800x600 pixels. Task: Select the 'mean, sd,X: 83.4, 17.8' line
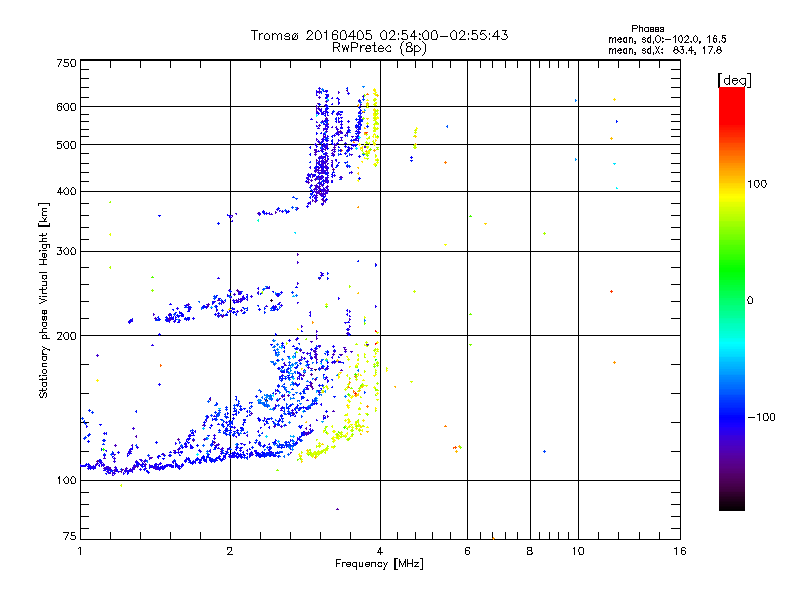coord(665,50)
